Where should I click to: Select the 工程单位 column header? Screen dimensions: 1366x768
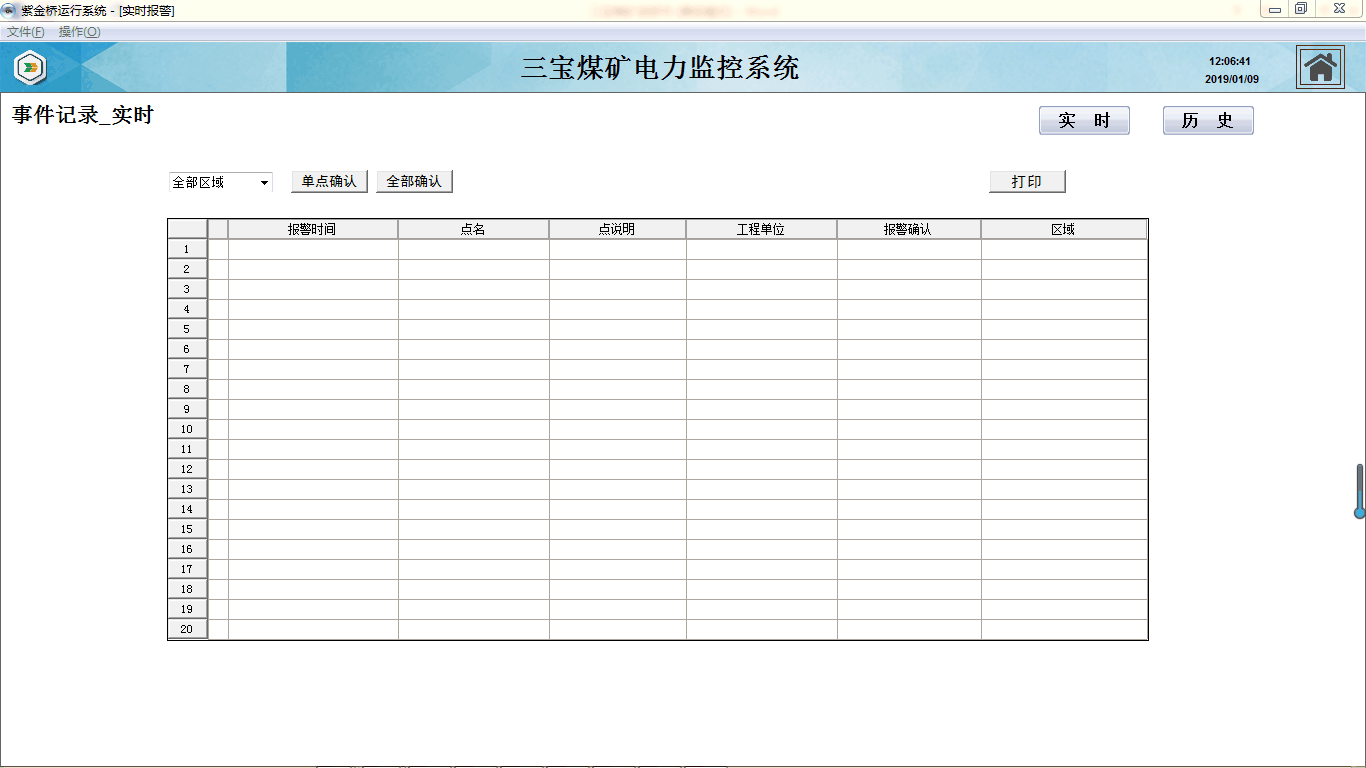pyautogui.click(x=761, y=230)
